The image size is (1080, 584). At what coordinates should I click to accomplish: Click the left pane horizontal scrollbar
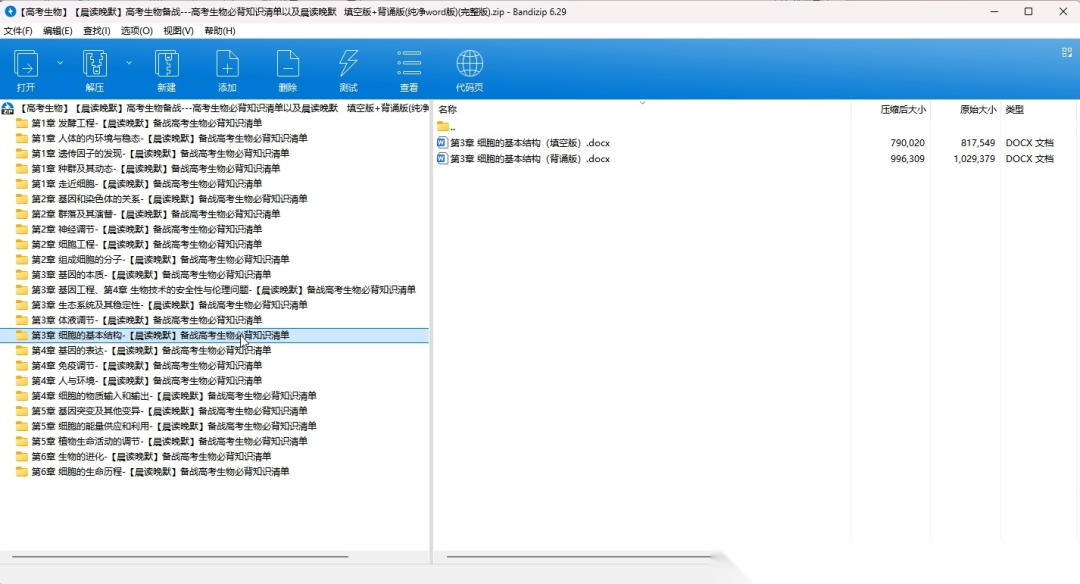coord(180,556)
